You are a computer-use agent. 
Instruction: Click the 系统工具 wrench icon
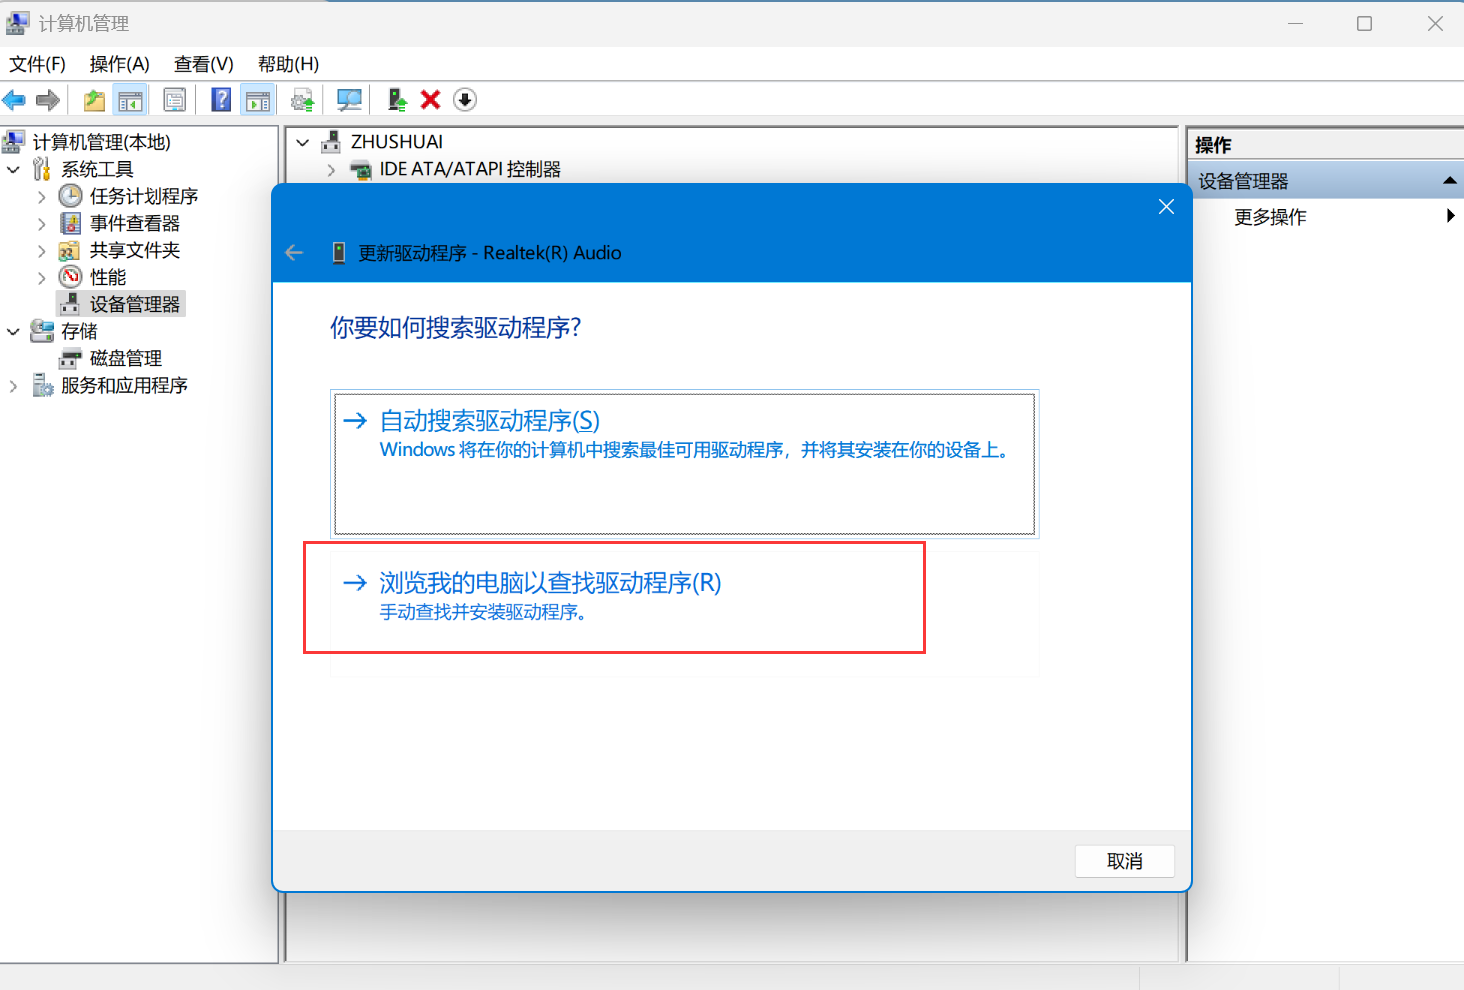42,169
